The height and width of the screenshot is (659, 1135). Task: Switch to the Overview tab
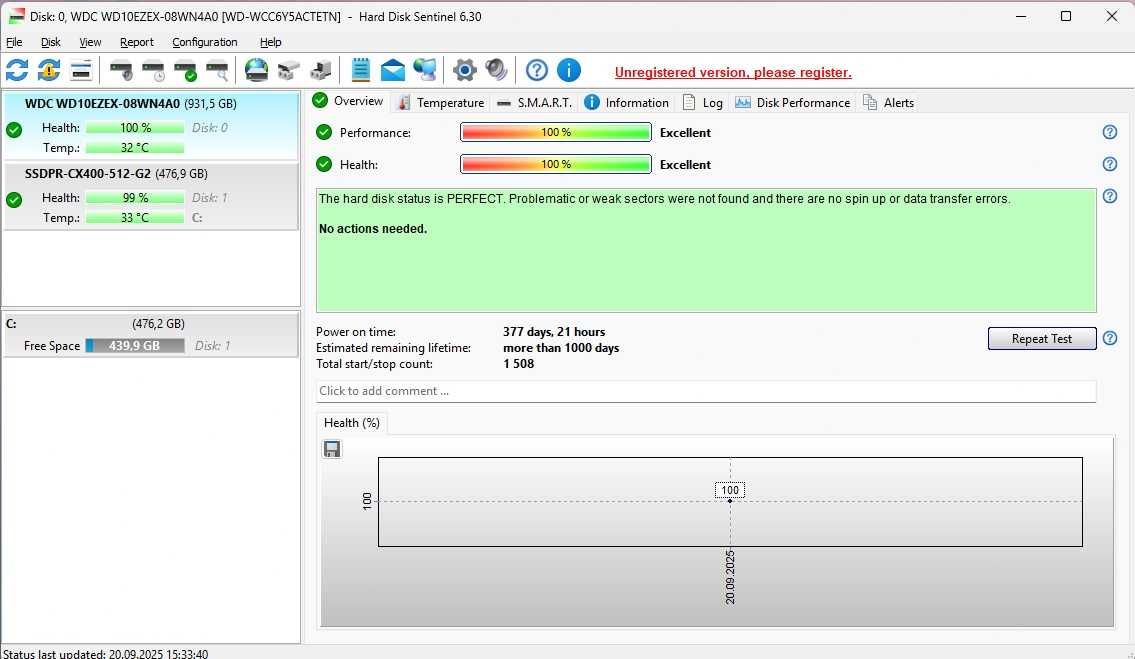[349, 101]
